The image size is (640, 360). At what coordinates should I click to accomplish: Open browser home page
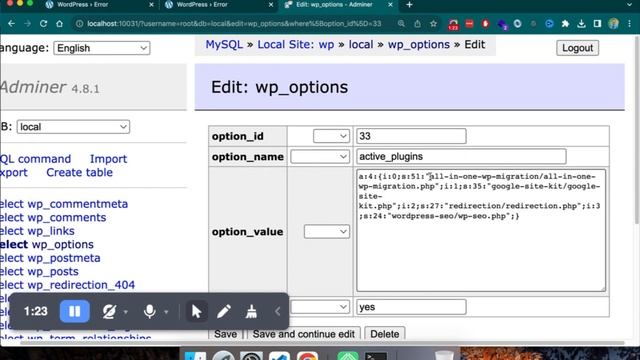tap(60, 24)
